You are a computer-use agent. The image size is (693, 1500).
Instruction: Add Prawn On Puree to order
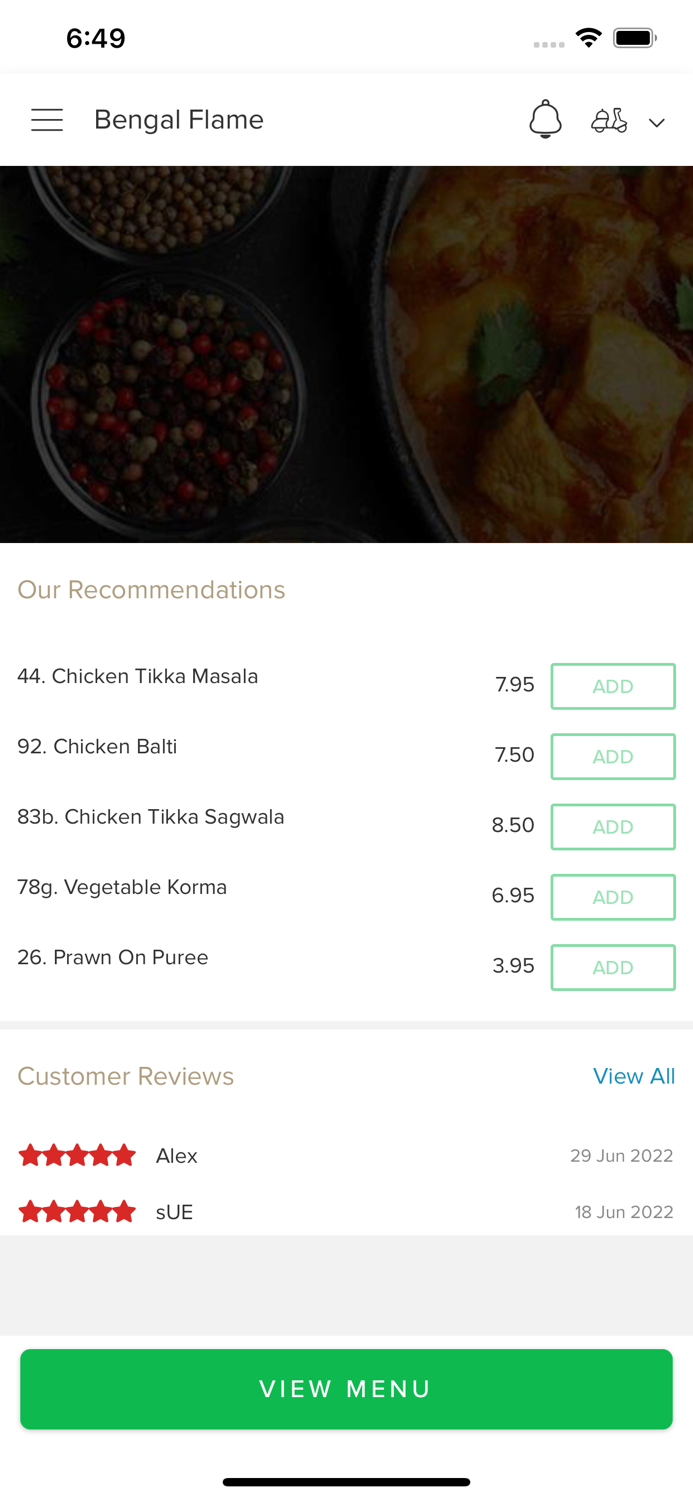point(612,967)
